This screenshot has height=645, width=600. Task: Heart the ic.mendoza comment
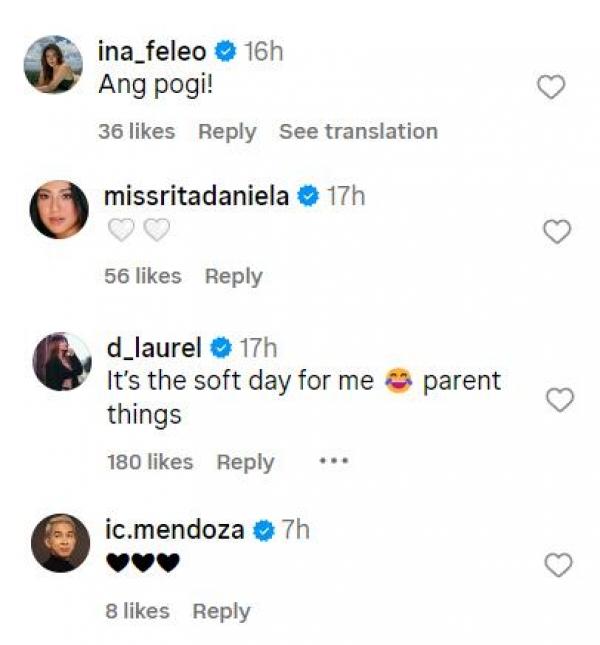click(x=557, y=566)
